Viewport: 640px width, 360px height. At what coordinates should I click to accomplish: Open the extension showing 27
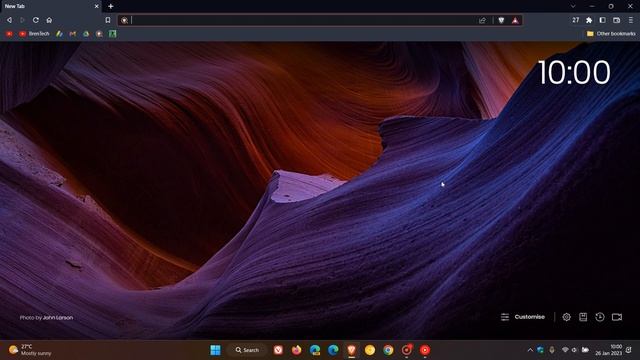pyautogui.click(x=576, y=20)
